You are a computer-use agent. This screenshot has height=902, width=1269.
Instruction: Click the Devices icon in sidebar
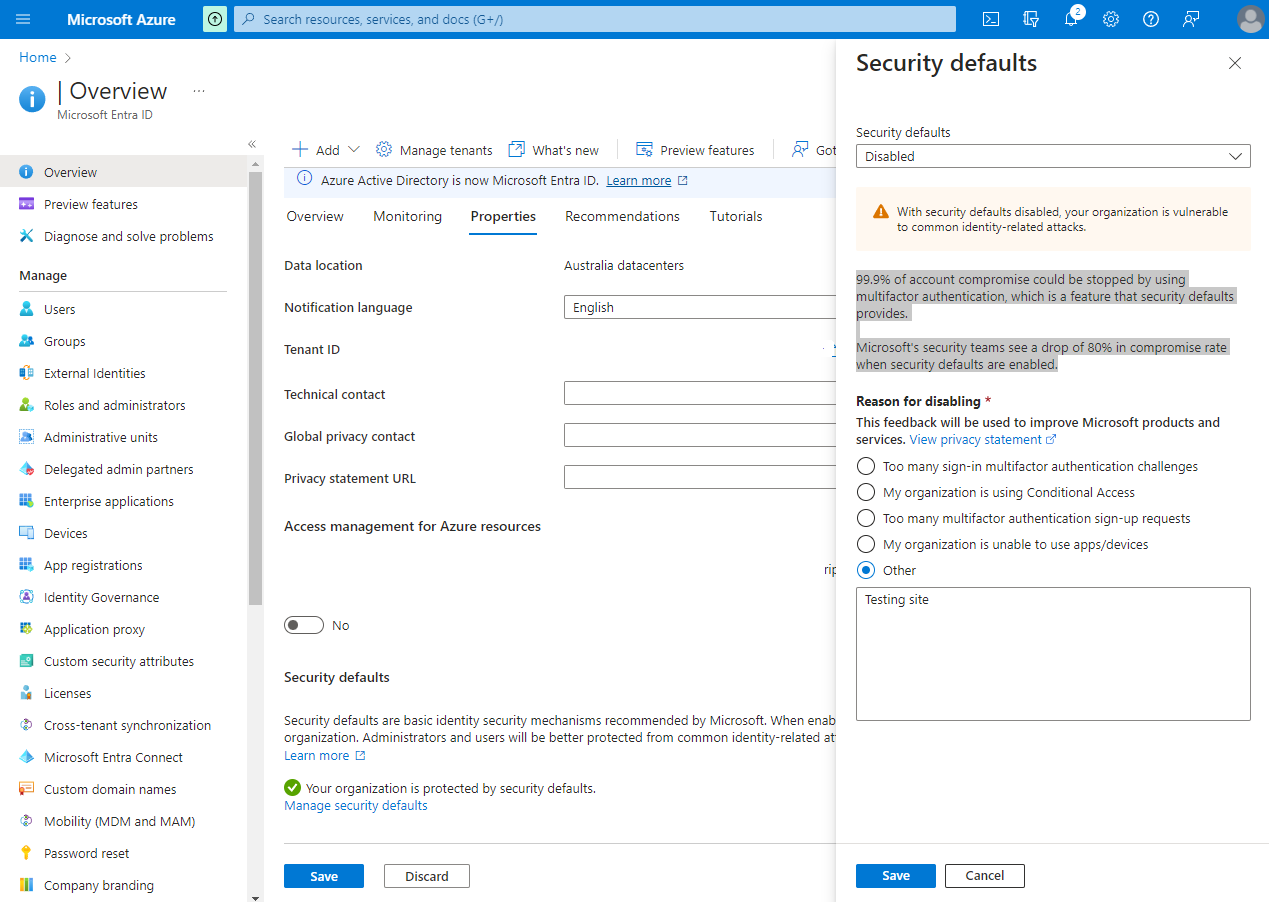[27, 533]
